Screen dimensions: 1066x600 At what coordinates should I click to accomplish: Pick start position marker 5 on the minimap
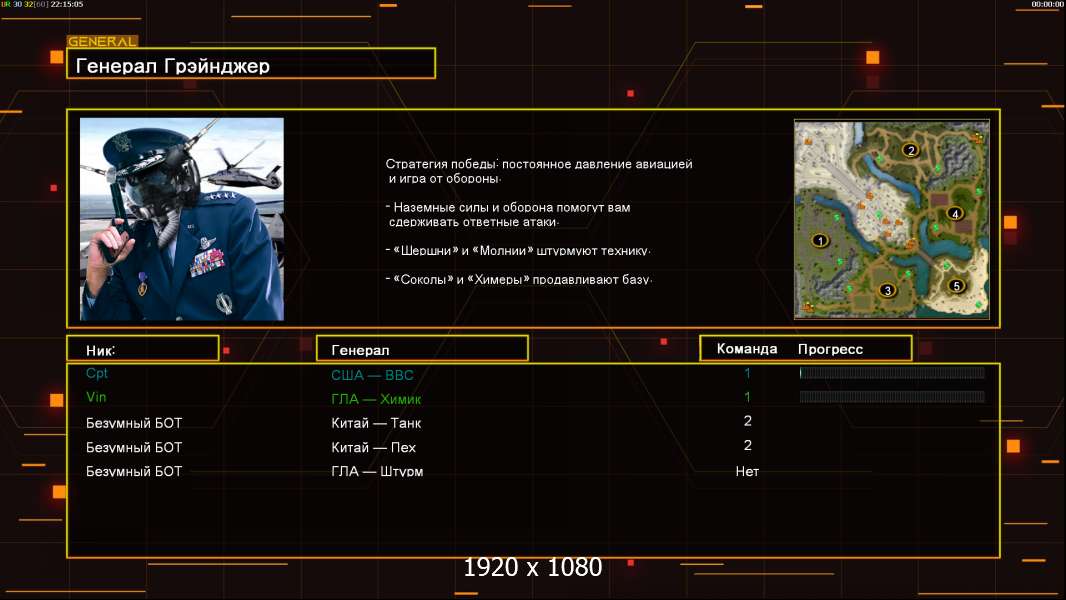coord(957,286)
